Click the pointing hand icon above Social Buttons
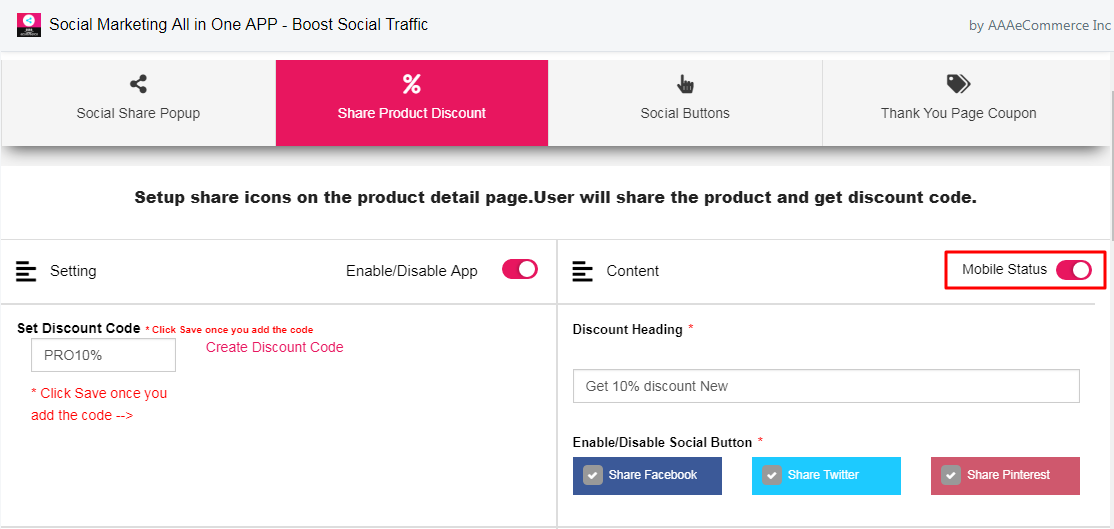 (x=685, y=84)
